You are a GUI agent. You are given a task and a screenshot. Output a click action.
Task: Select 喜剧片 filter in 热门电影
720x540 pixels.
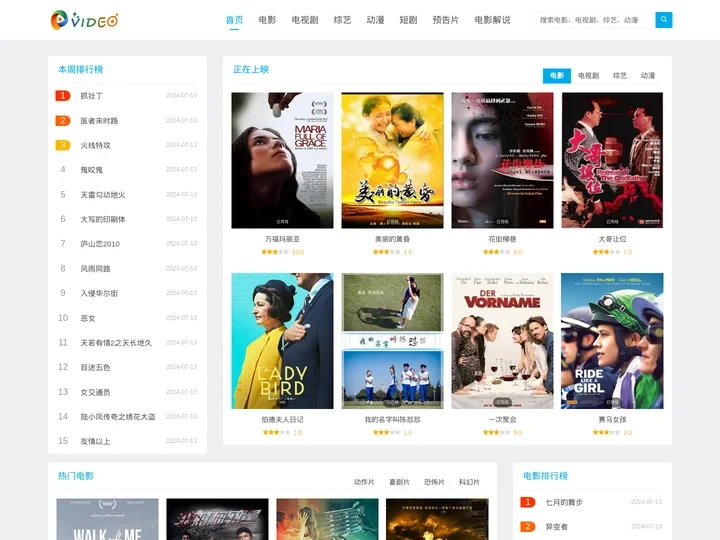pyautogui.click(x=399, y=482)
